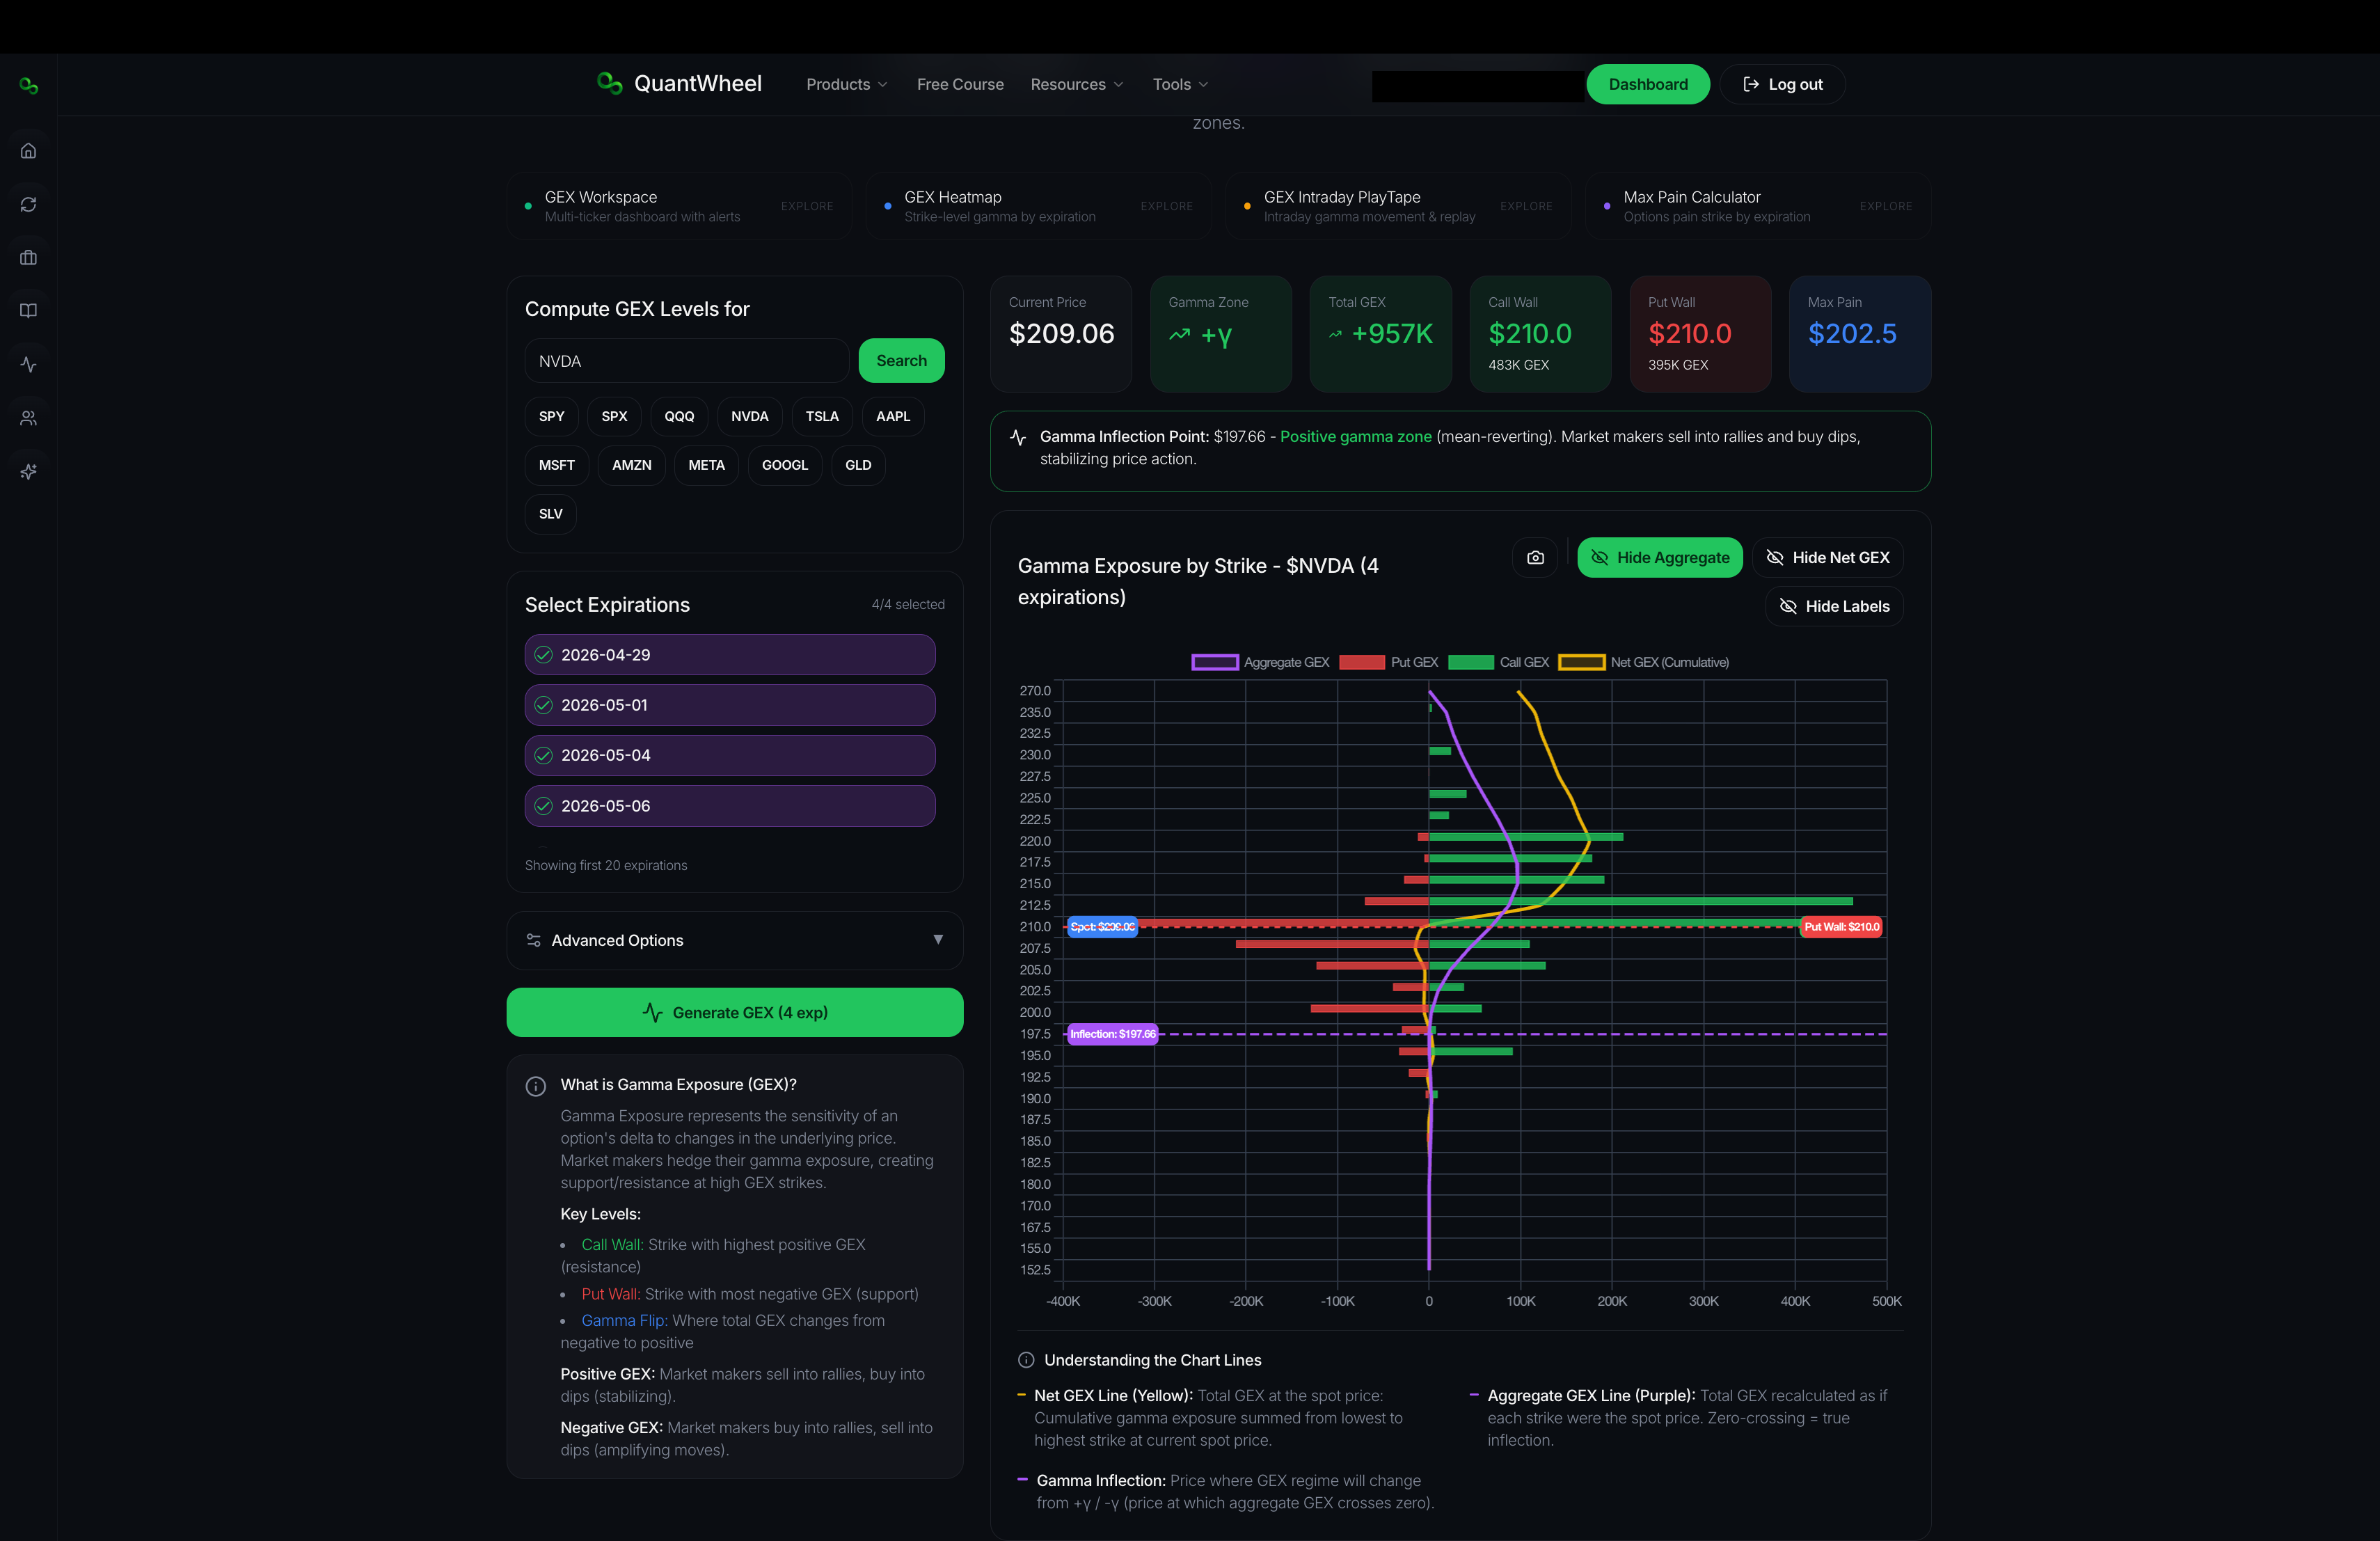Image resolution: width=2380 pixels, height=1541 pixels.
Task: Open the briefcase portfolio sidebar icon
Action: [x=28, y=258]
